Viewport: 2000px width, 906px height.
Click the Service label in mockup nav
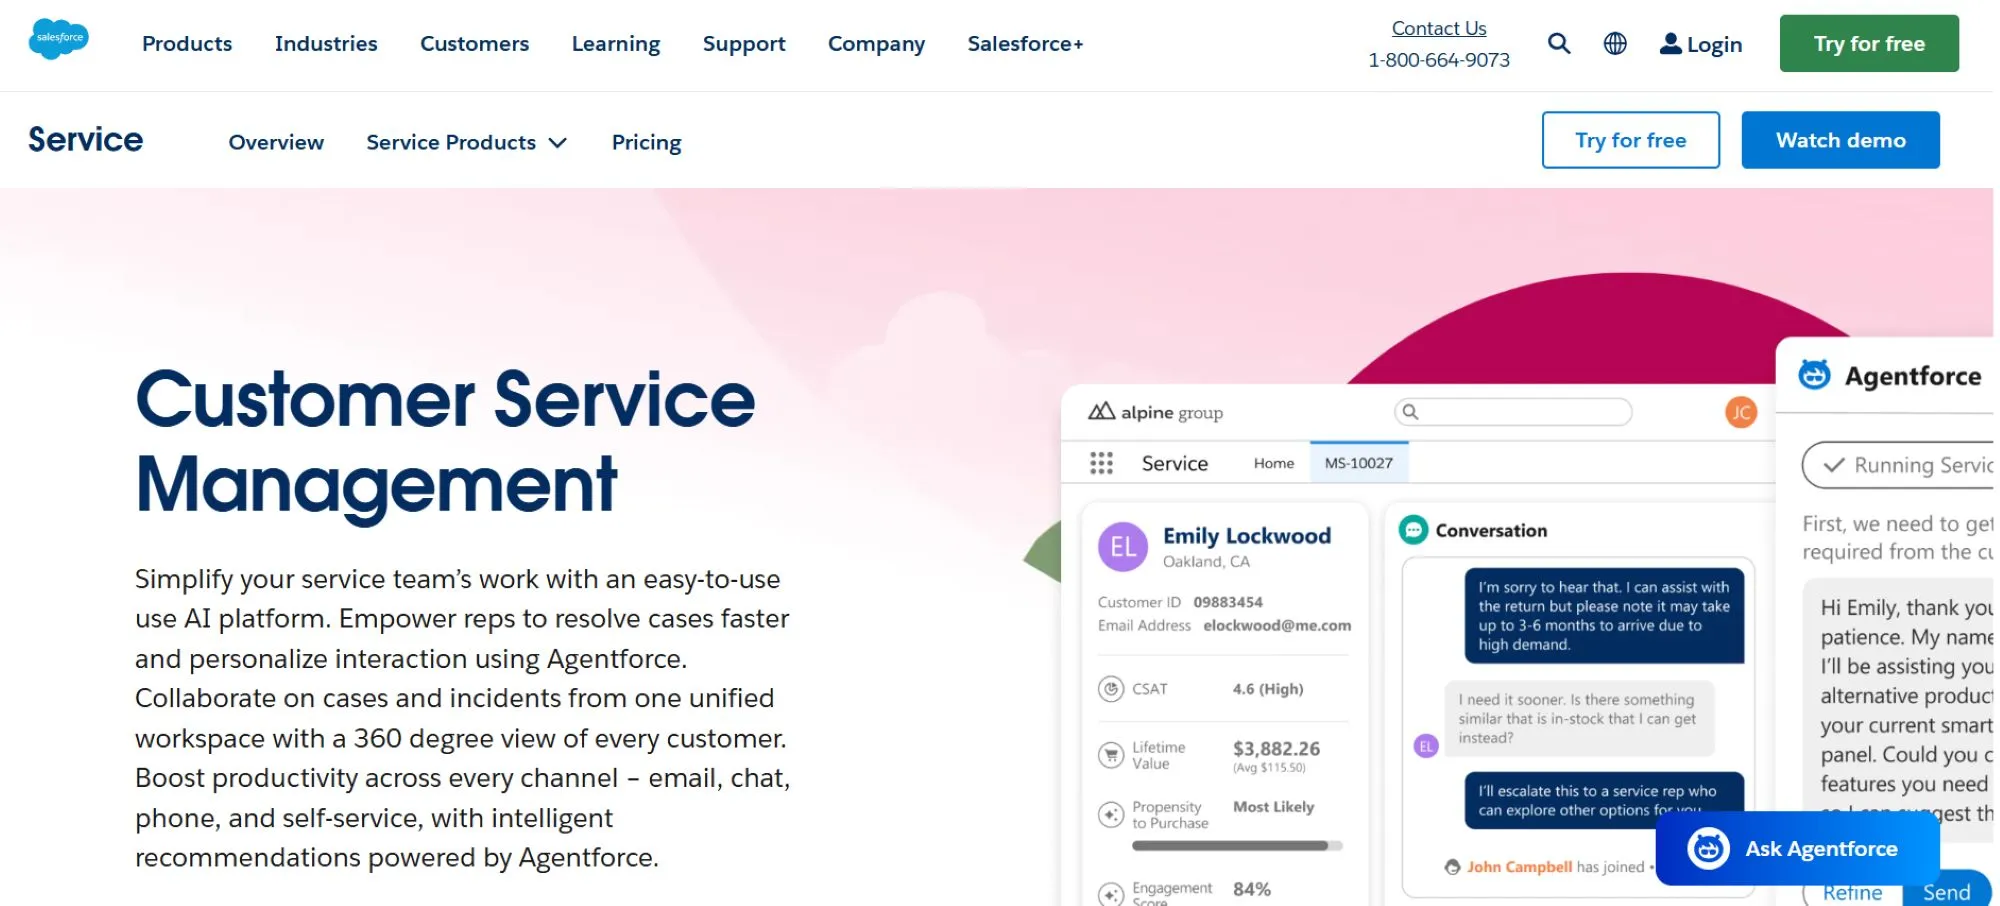click(x=1174, y=463)
